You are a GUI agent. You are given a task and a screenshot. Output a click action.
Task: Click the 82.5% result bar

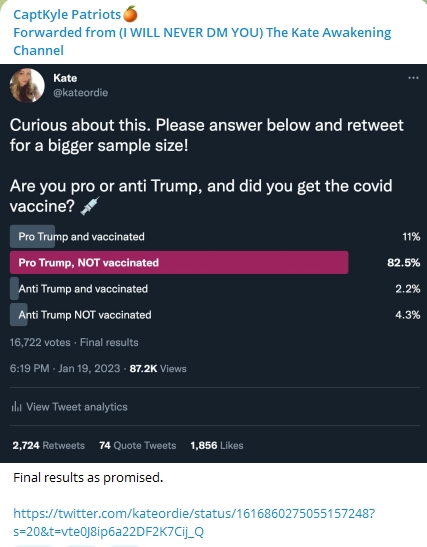pyautogui.click(x=179, y=262)
